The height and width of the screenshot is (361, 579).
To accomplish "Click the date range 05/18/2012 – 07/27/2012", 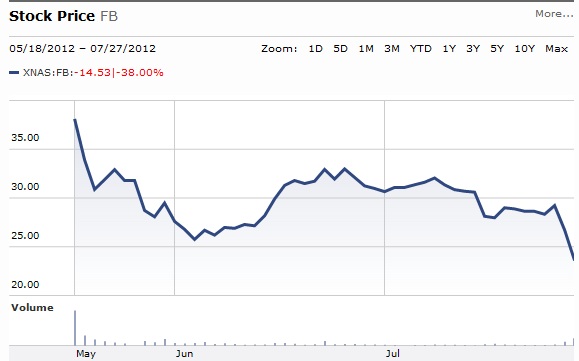I will coord(83,49).
